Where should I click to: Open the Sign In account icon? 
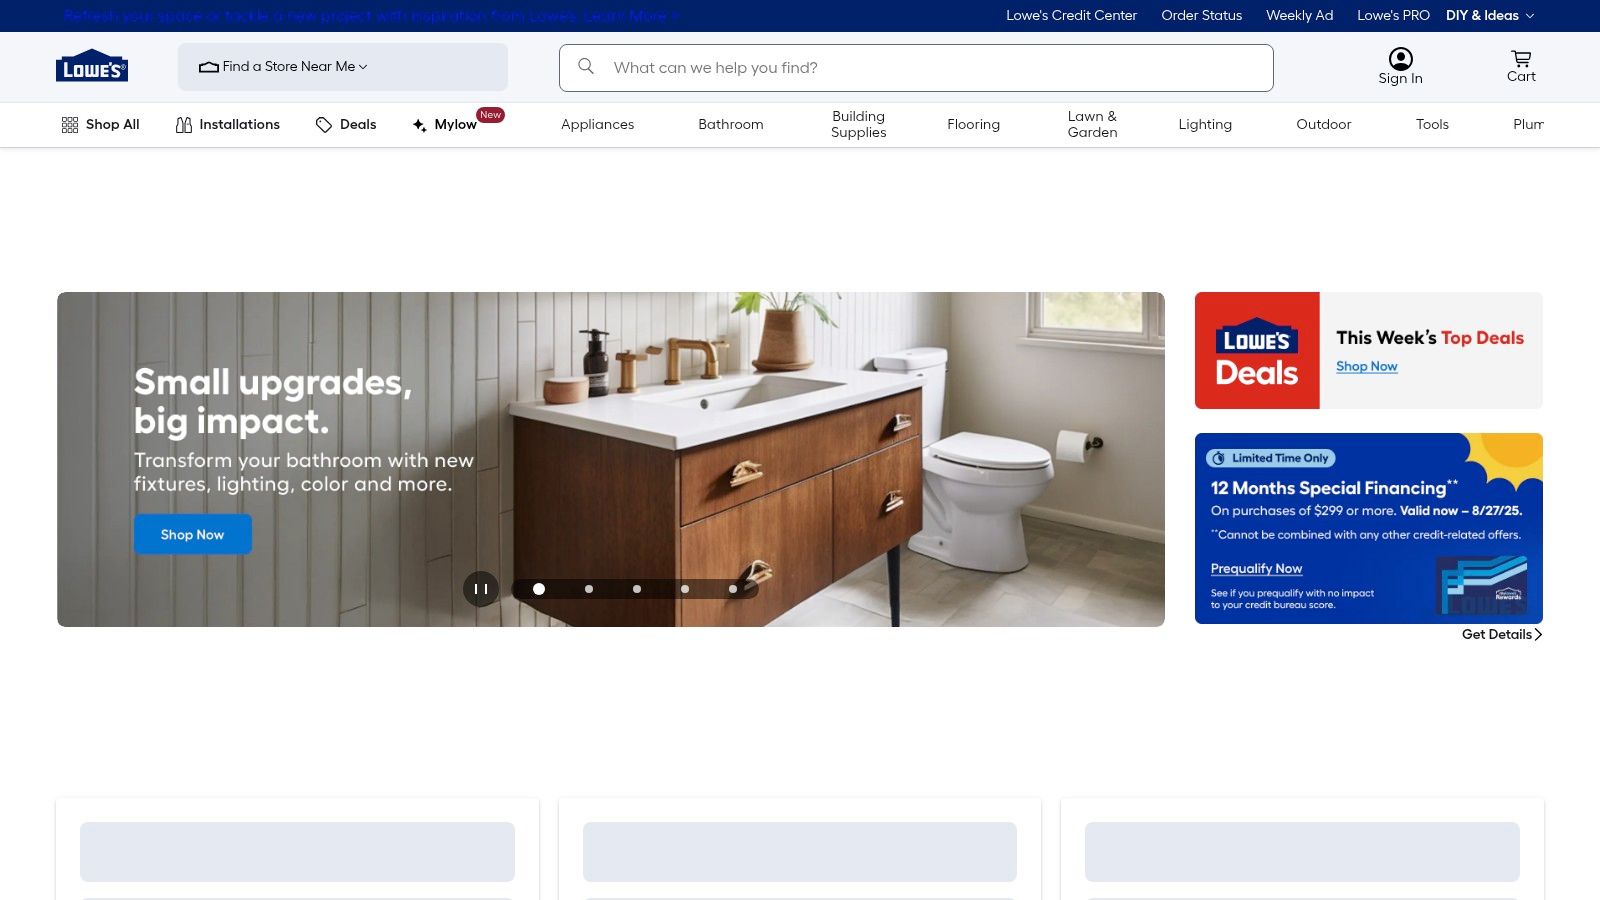1400,58
